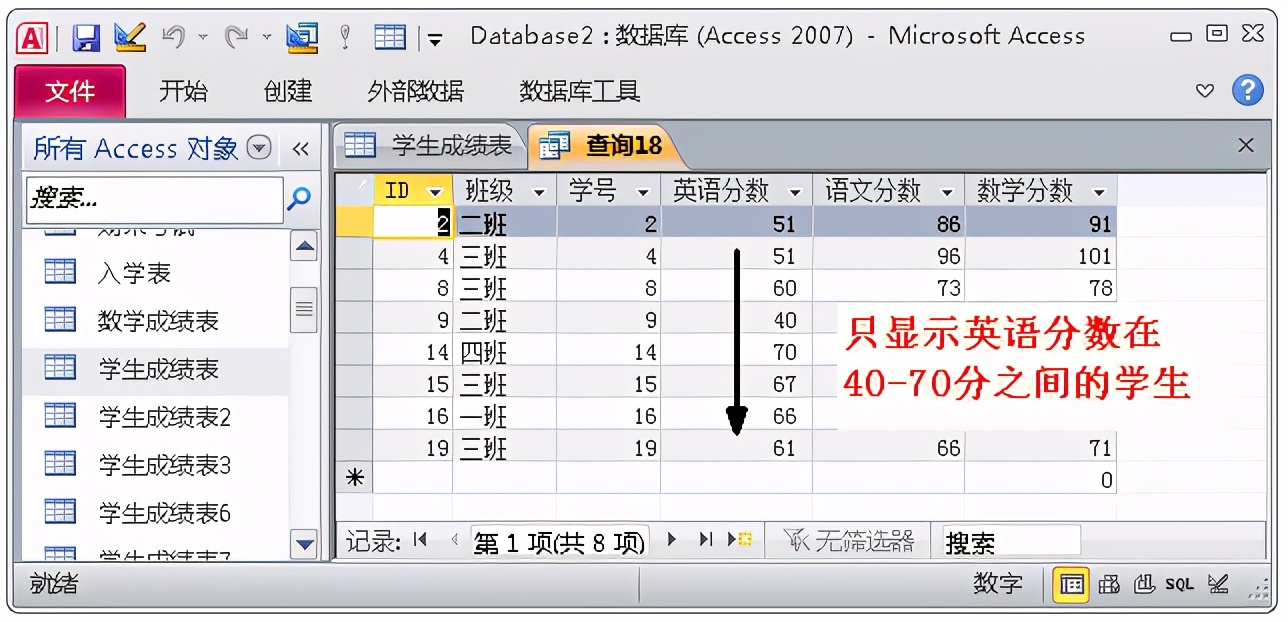This screenshot has width=1288, height=622.
Task: Open PivotTable view from the status bar
Action: click(x=1110, y=585)
